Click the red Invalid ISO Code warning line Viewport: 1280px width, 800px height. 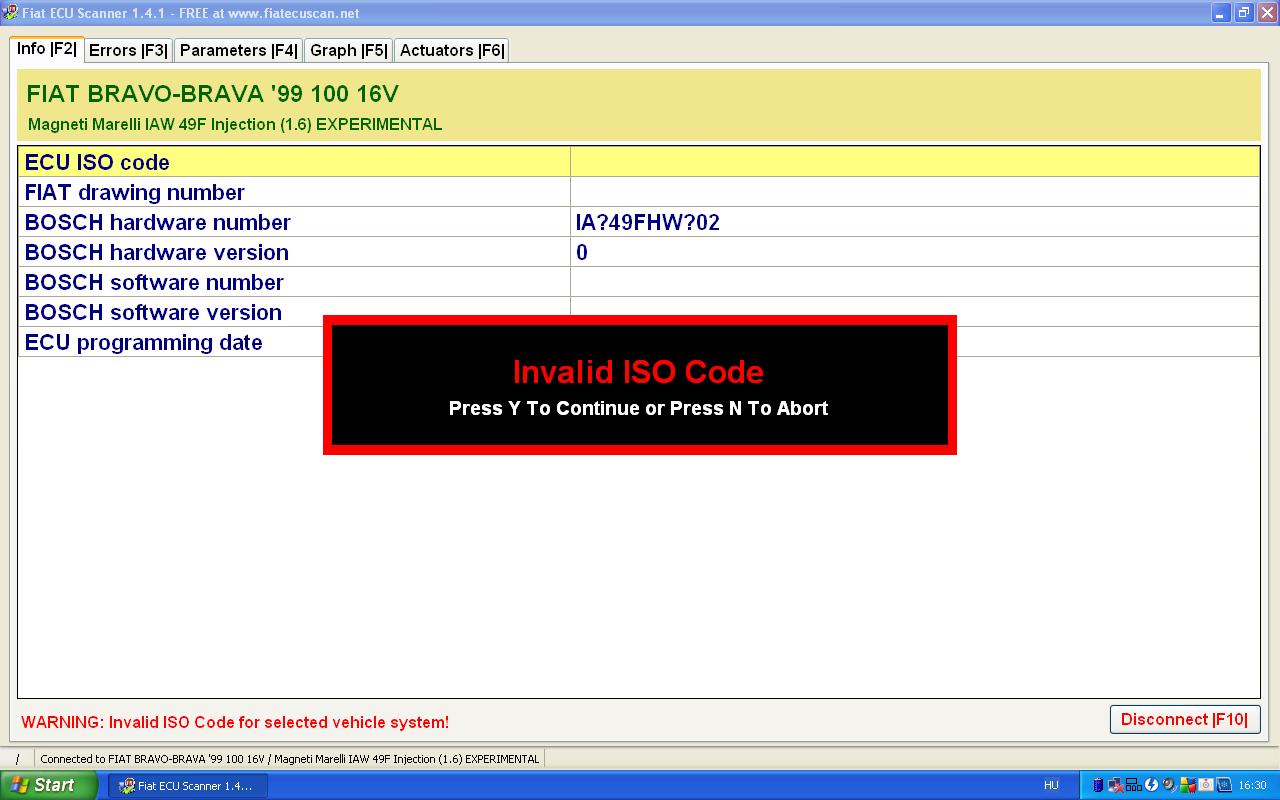pos(235,722)
